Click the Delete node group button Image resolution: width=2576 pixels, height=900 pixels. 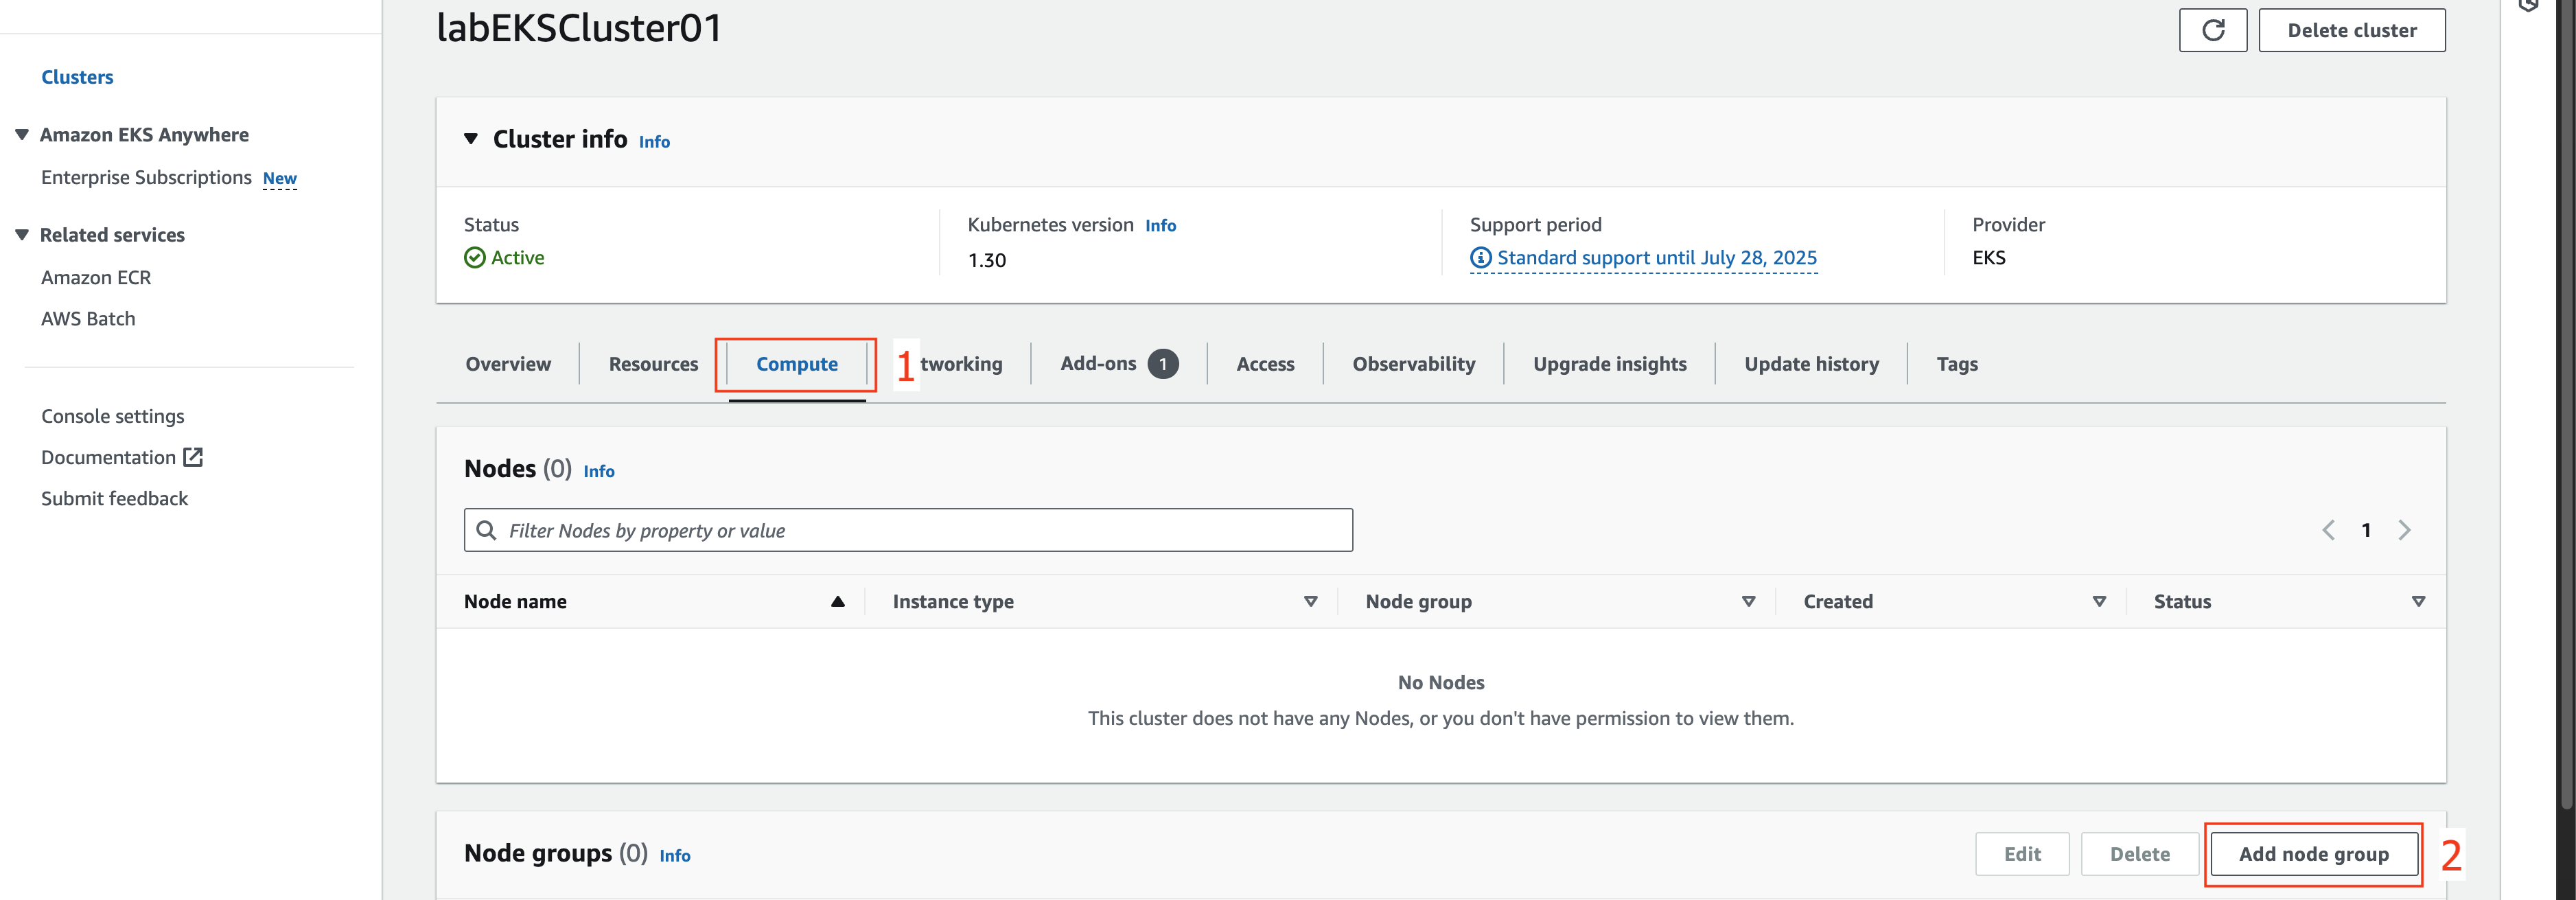[x=2139, y=854]
